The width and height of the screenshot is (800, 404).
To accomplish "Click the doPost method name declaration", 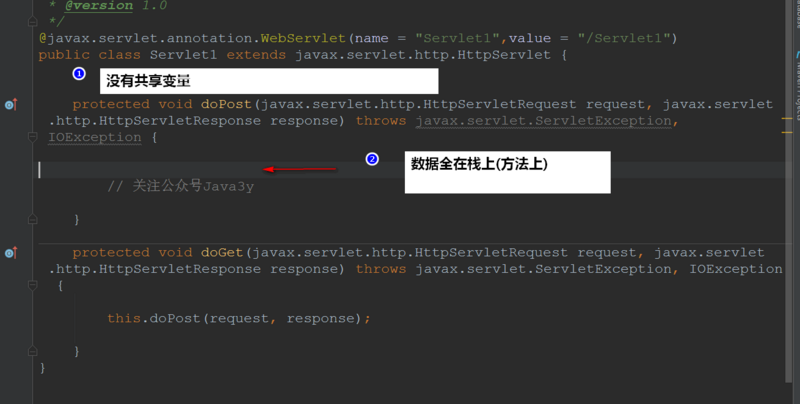I will (x=226, y=104).
